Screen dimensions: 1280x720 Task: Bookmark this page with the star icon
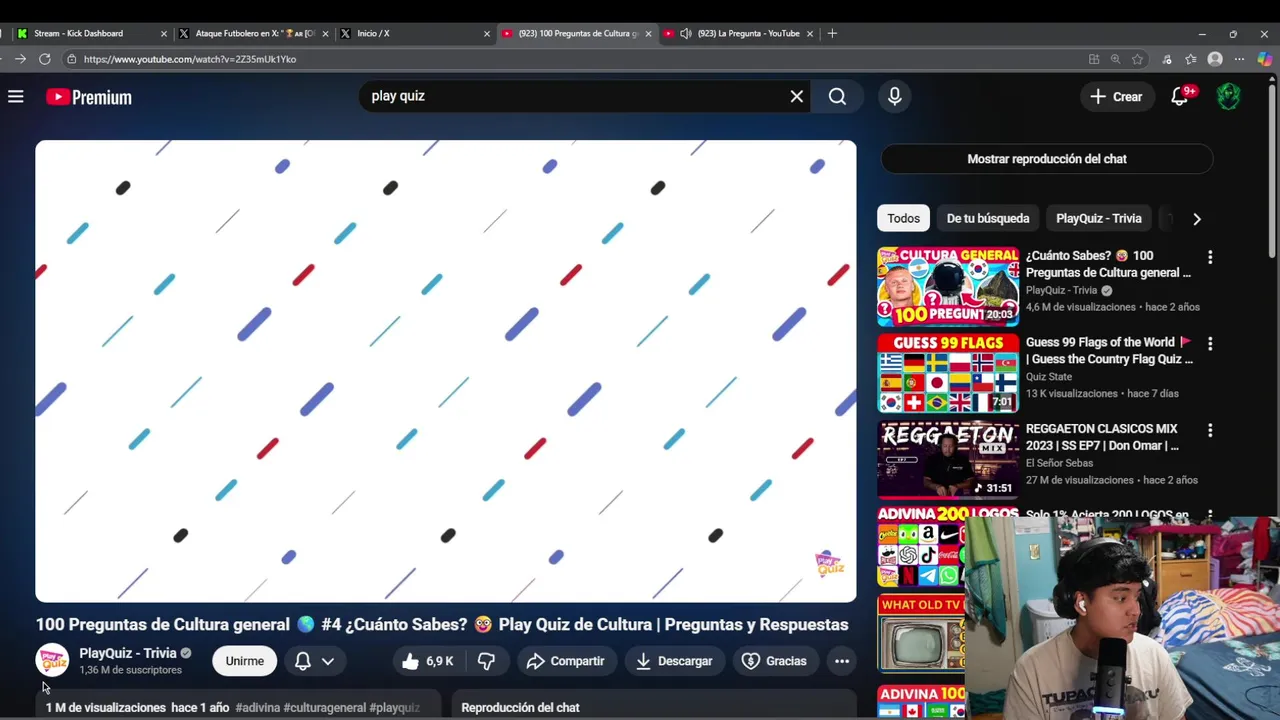[x=1138, y=59]
